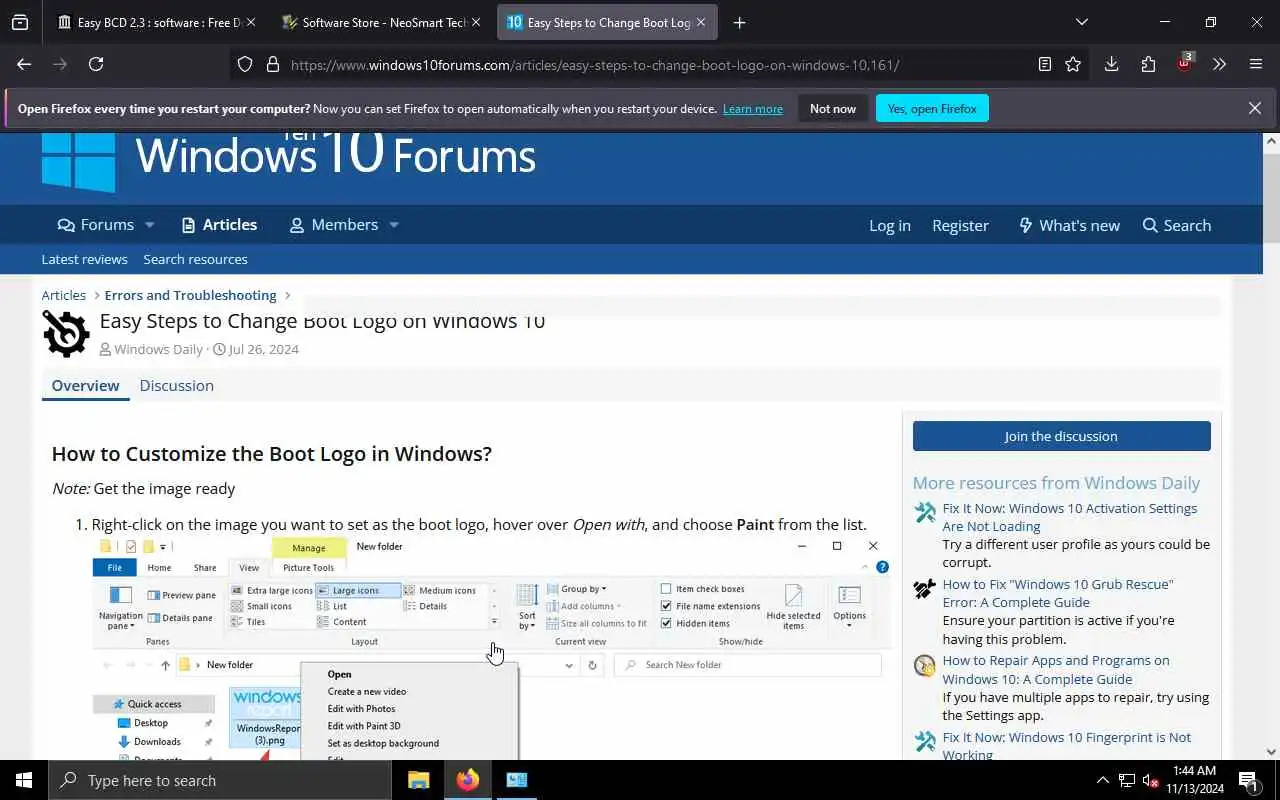Show more tools chevron in toolbar
This screenshot has height=800, width=1280.
click(x=1219, y=64)
